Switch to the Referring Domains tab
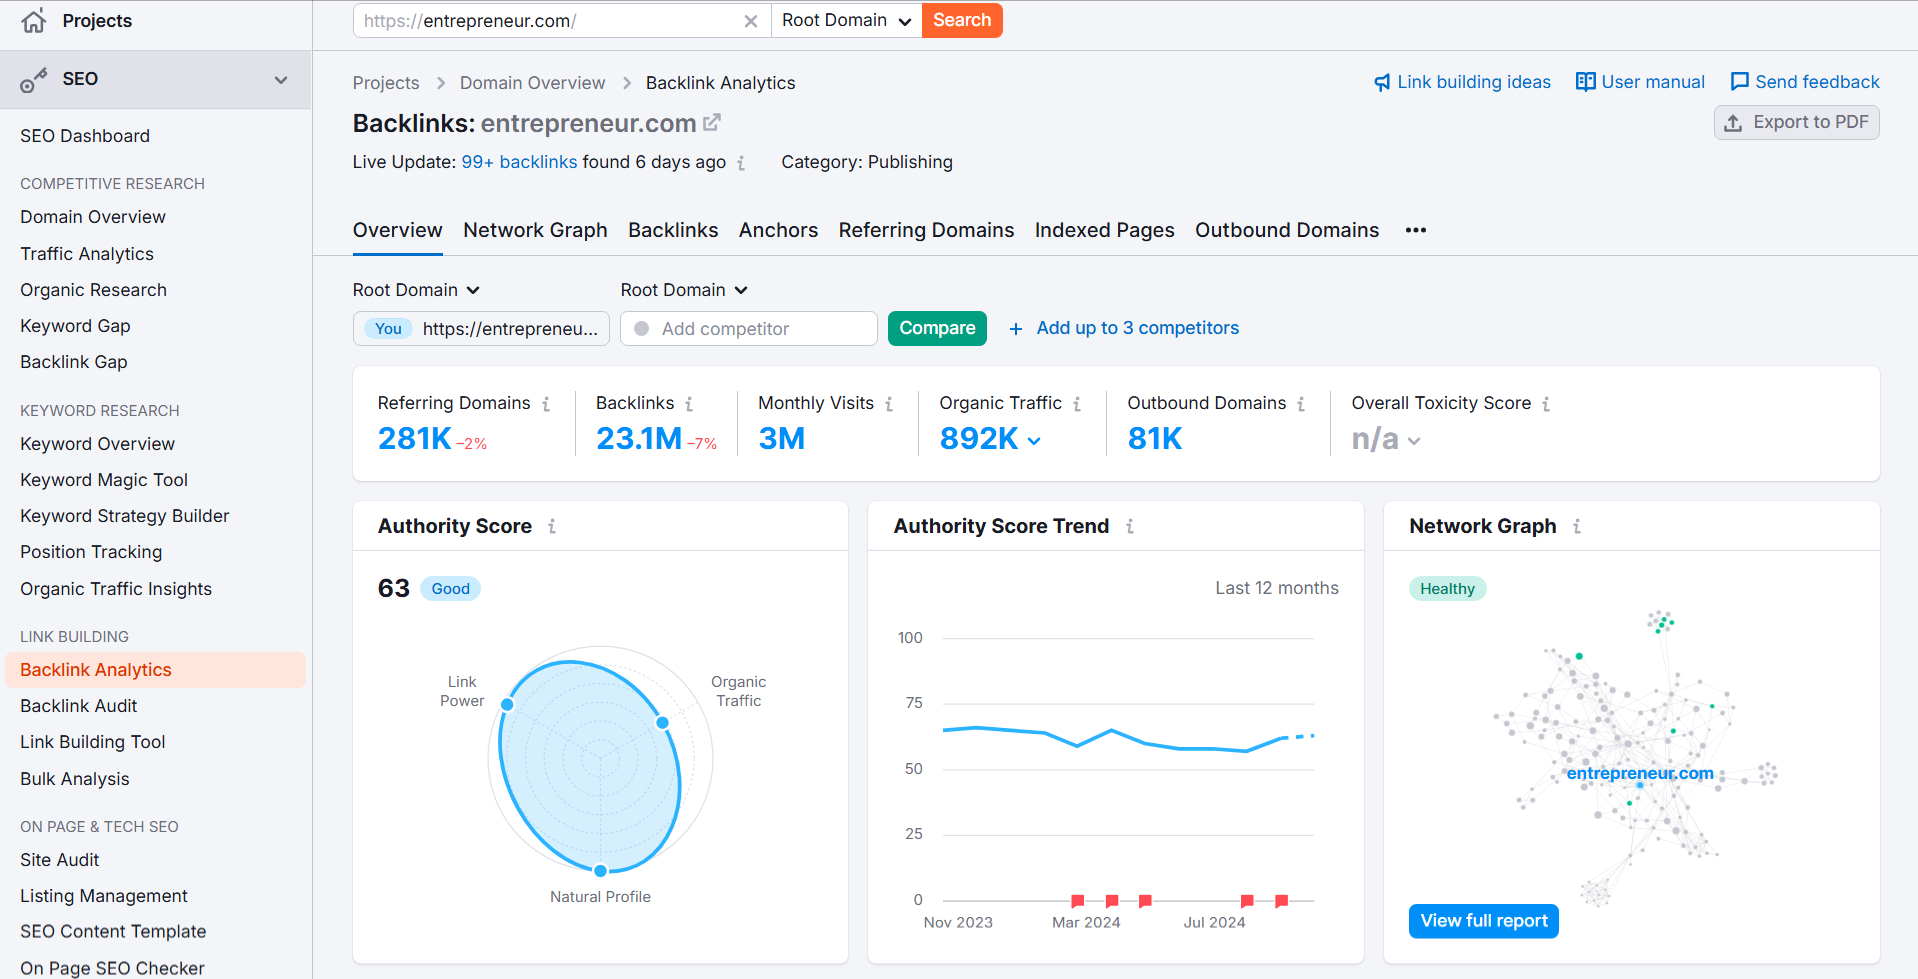 pos(926,230)
